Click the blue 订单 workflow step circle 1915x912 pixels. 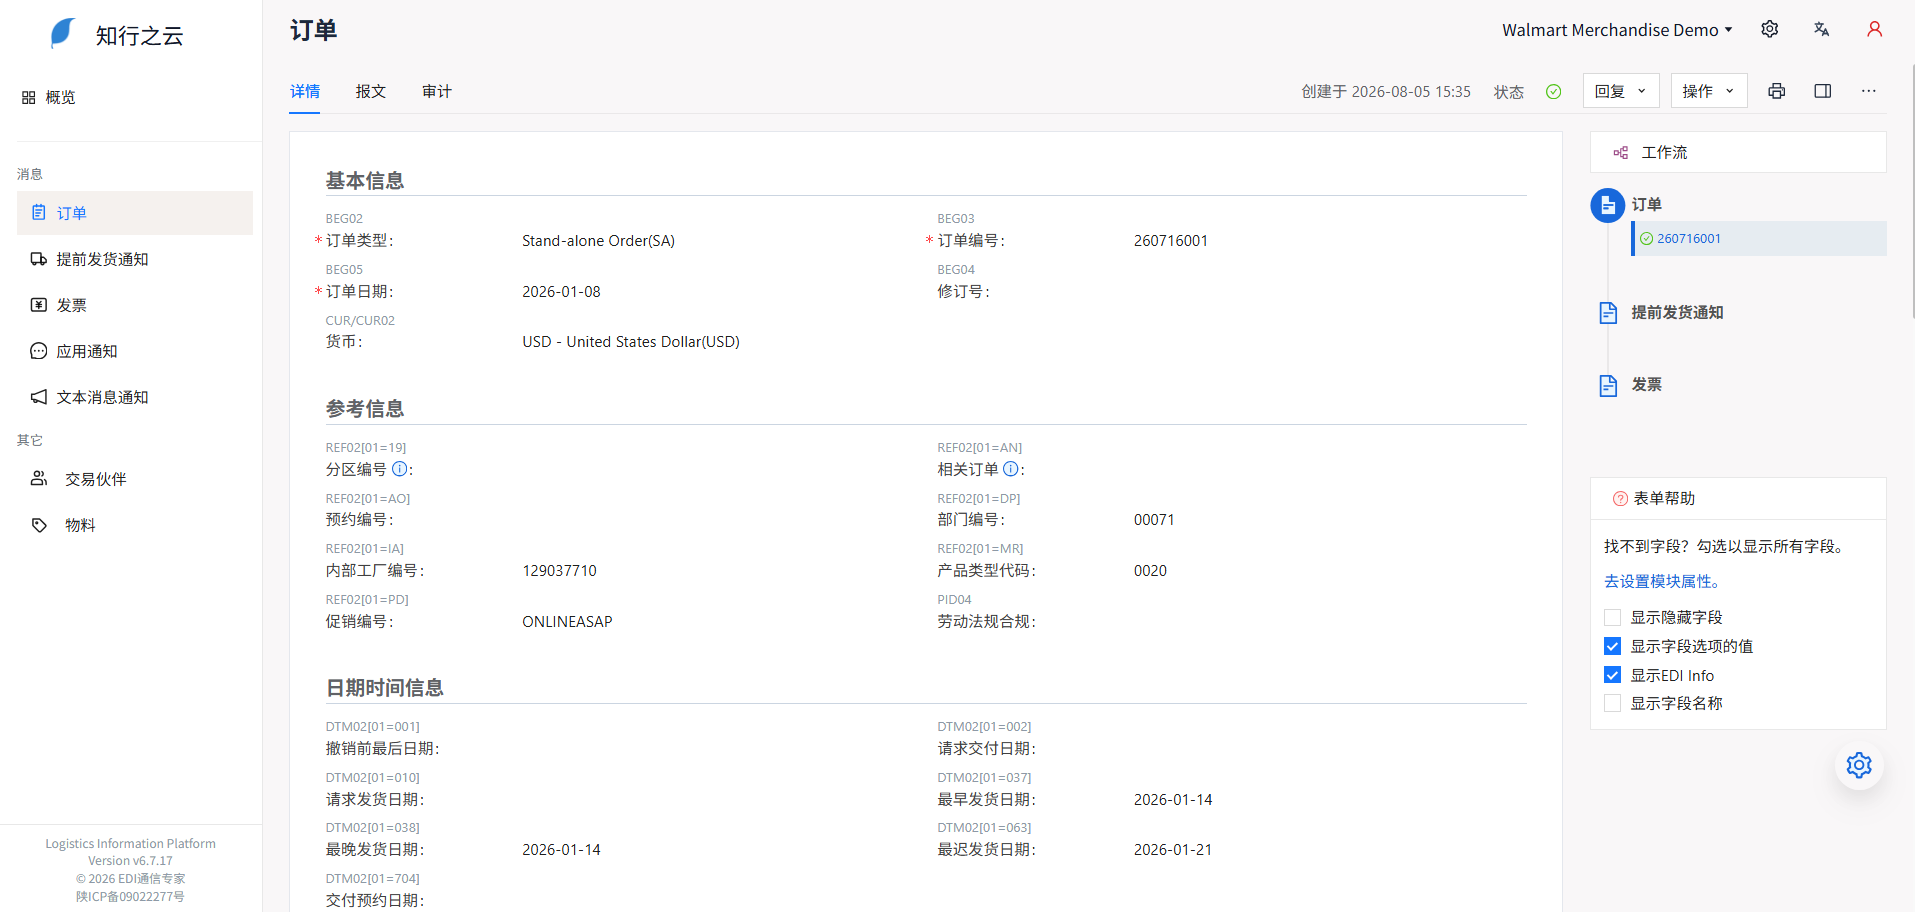coord(1608,205)
